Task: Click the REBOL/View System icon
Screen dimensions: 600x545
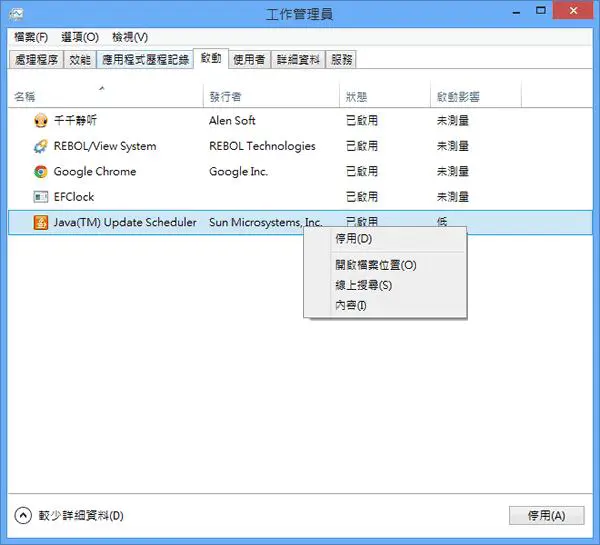Action: click(41, 146)
